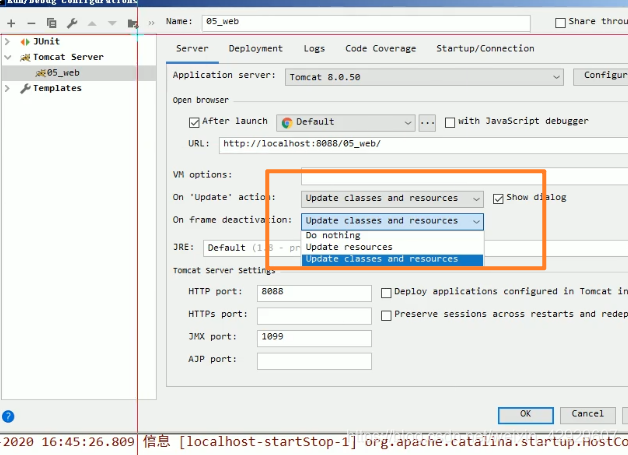This screenshot has width=628, height=455.
Task: Switch to the Server tab
Action: [192, 49]
